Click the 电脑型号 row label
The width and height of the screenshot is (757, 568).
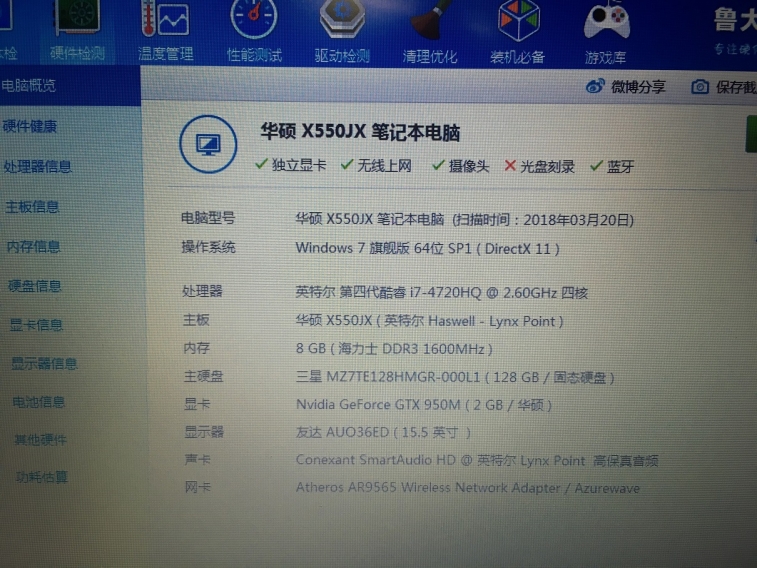pos(208,218)
